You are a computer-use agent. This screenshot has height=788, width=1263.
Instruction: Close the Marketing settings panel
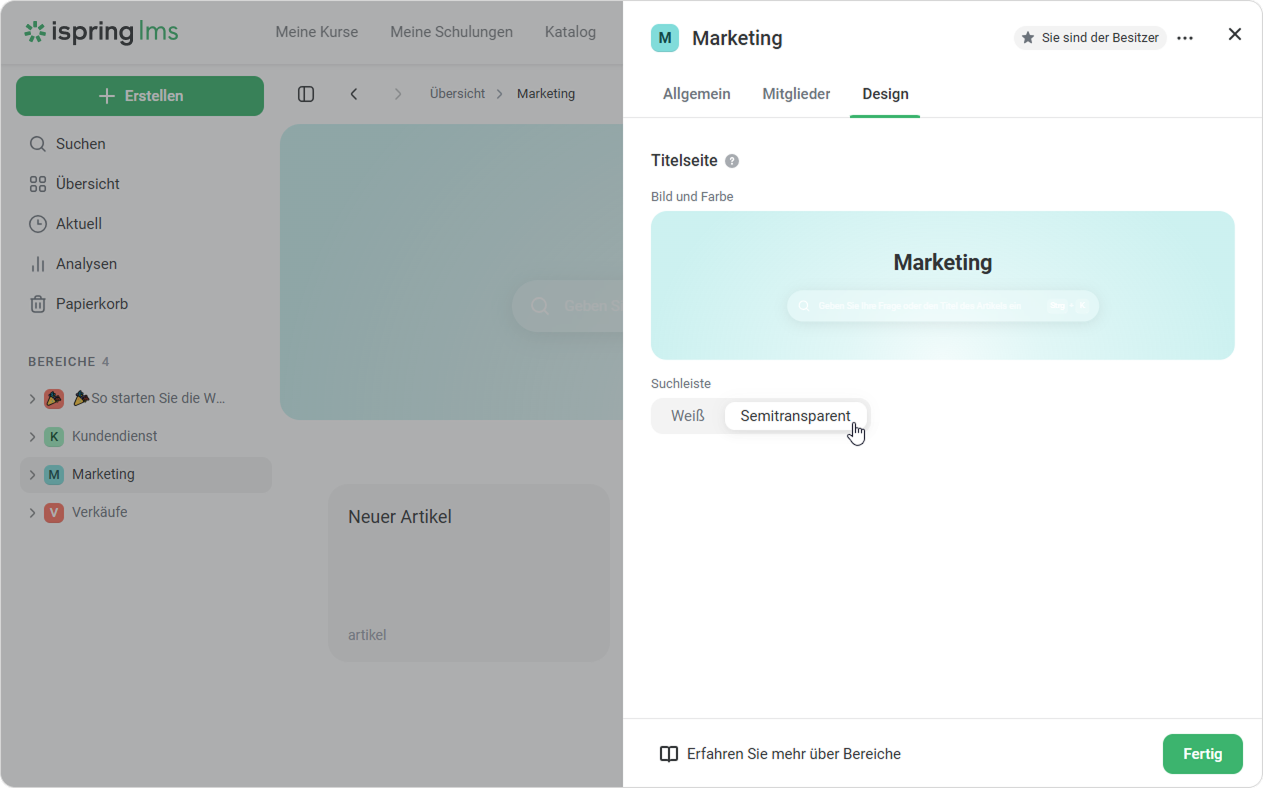pyautogui.click(x=1235, y=34)
